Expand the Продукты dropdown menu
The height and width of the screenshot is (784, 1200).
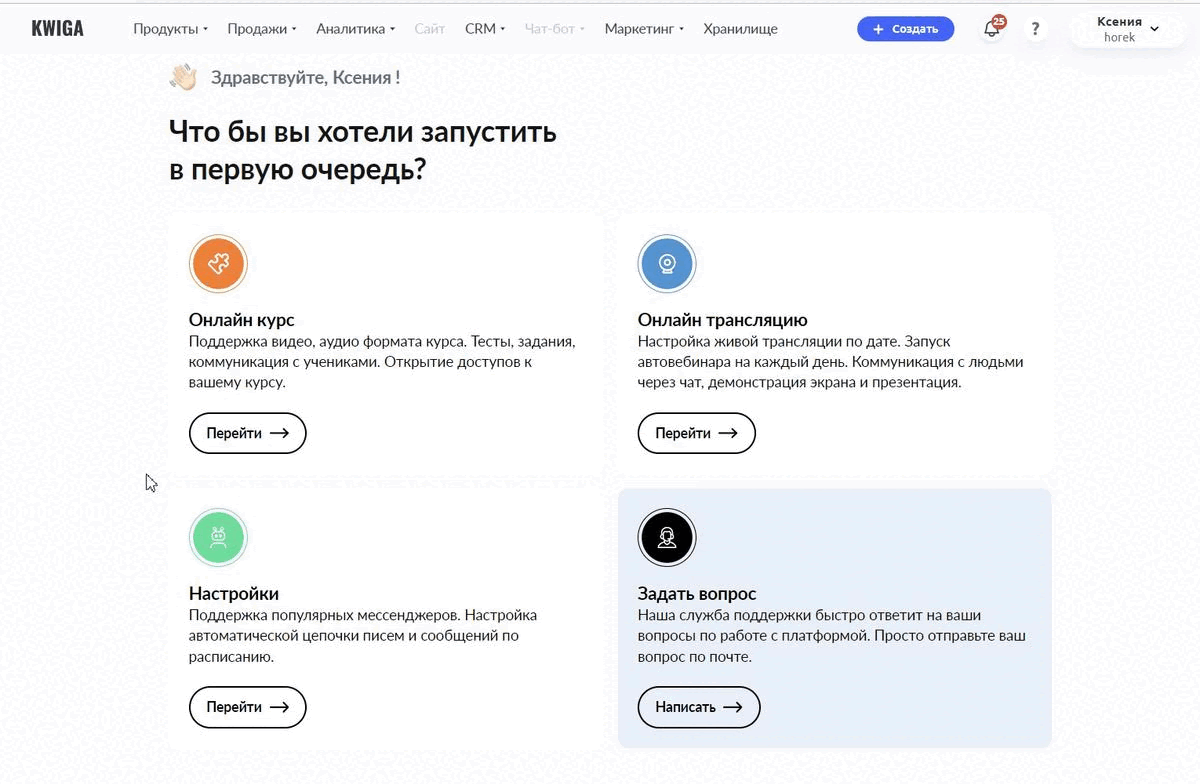(x=170, y=29)
